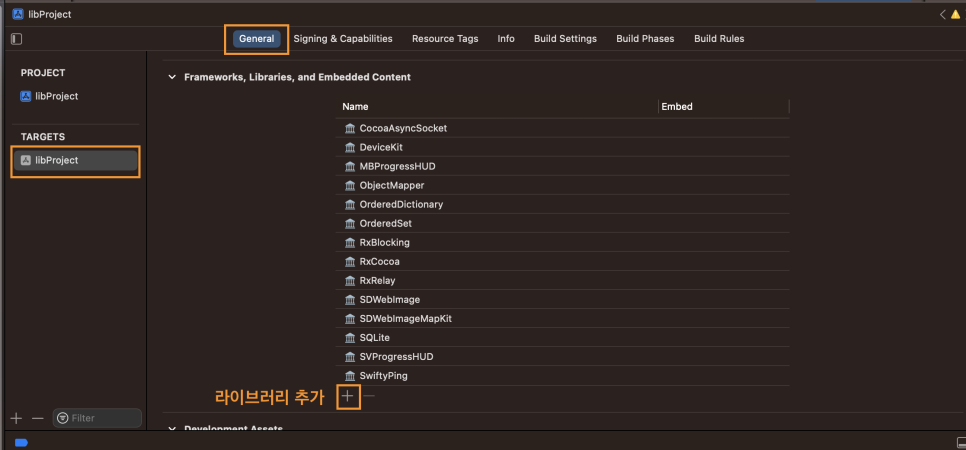Switch to Signing & Capabilities tab
Screen dimensions: 966x450
(x=343, y=39)
